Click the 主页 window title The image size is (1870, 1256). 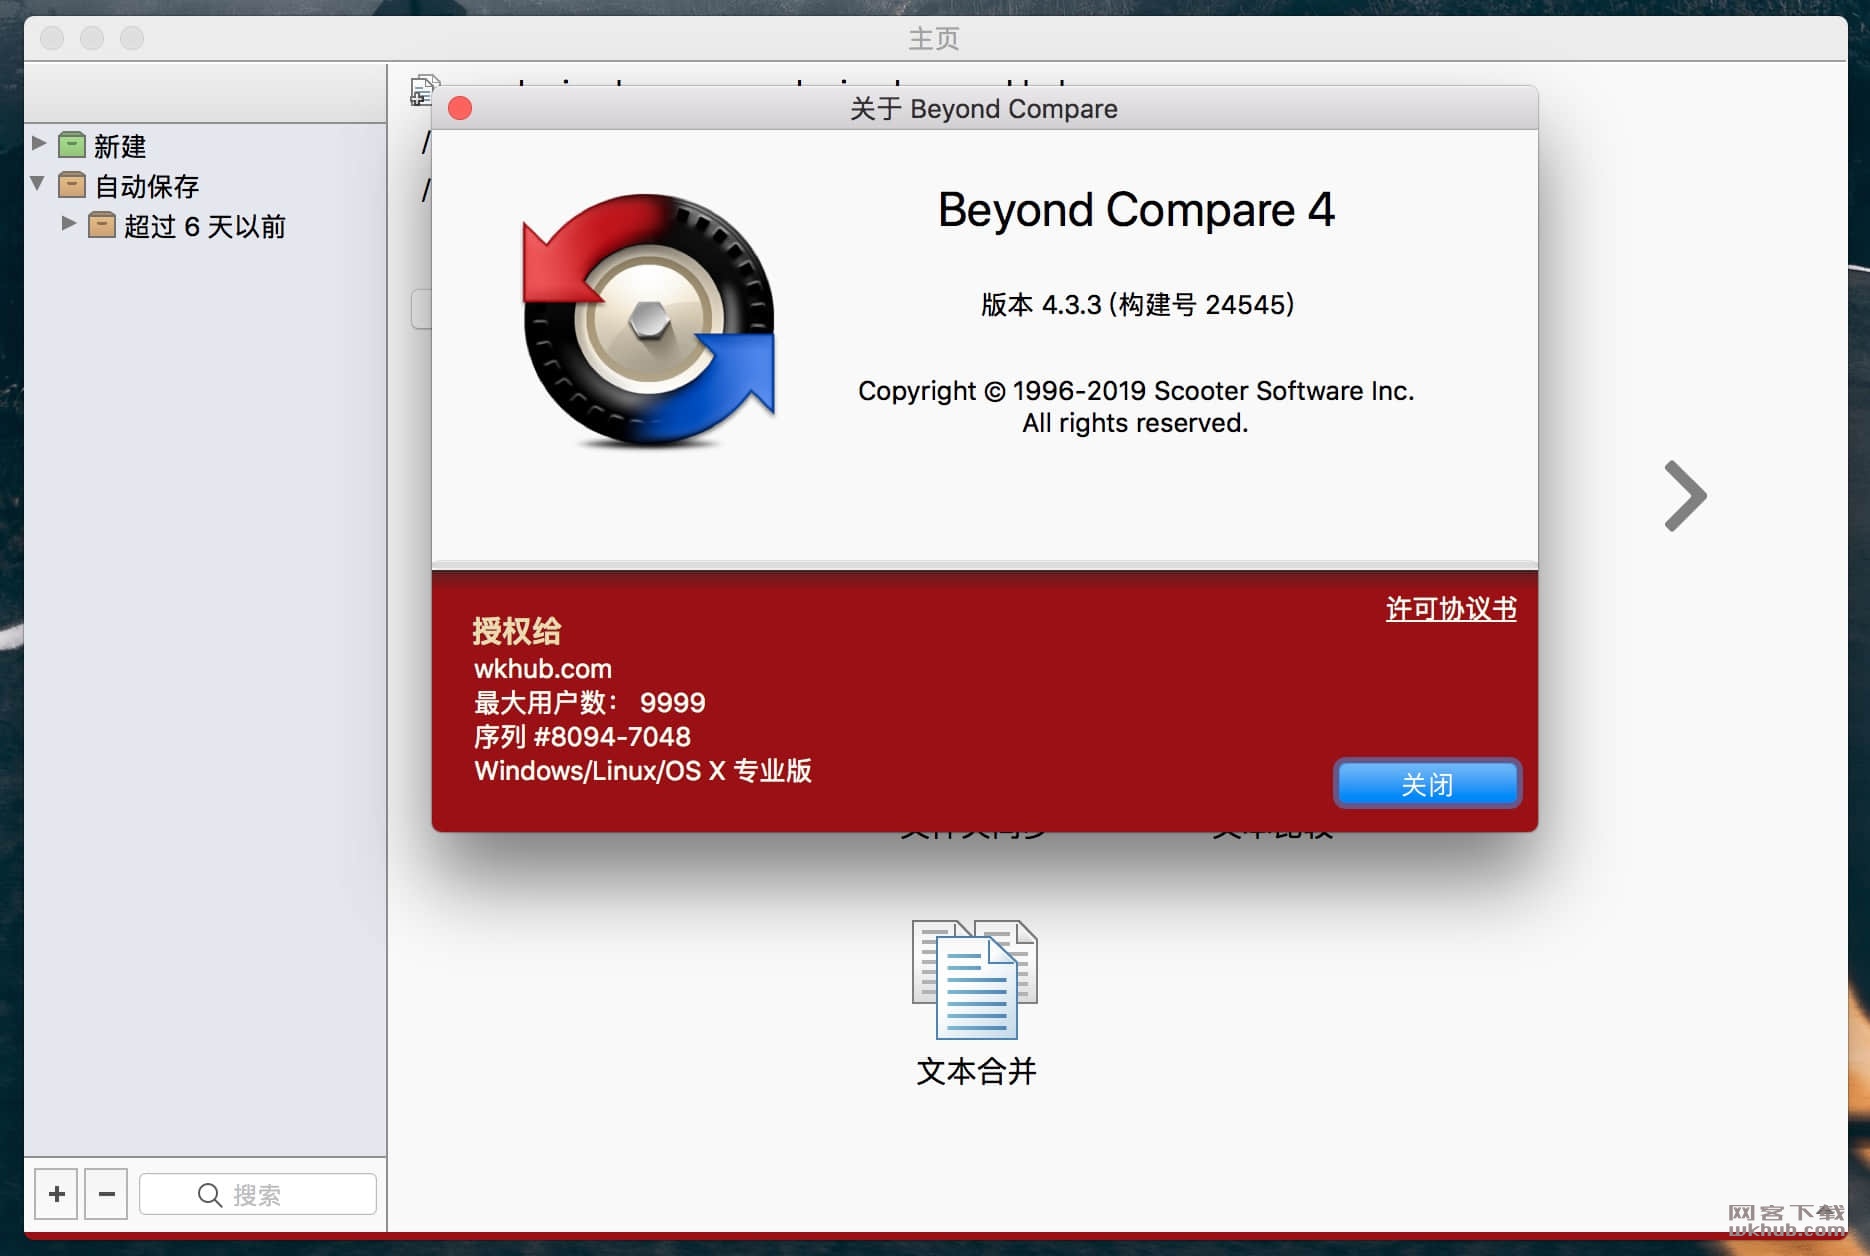pyautogui.click(x=933, y=38)
